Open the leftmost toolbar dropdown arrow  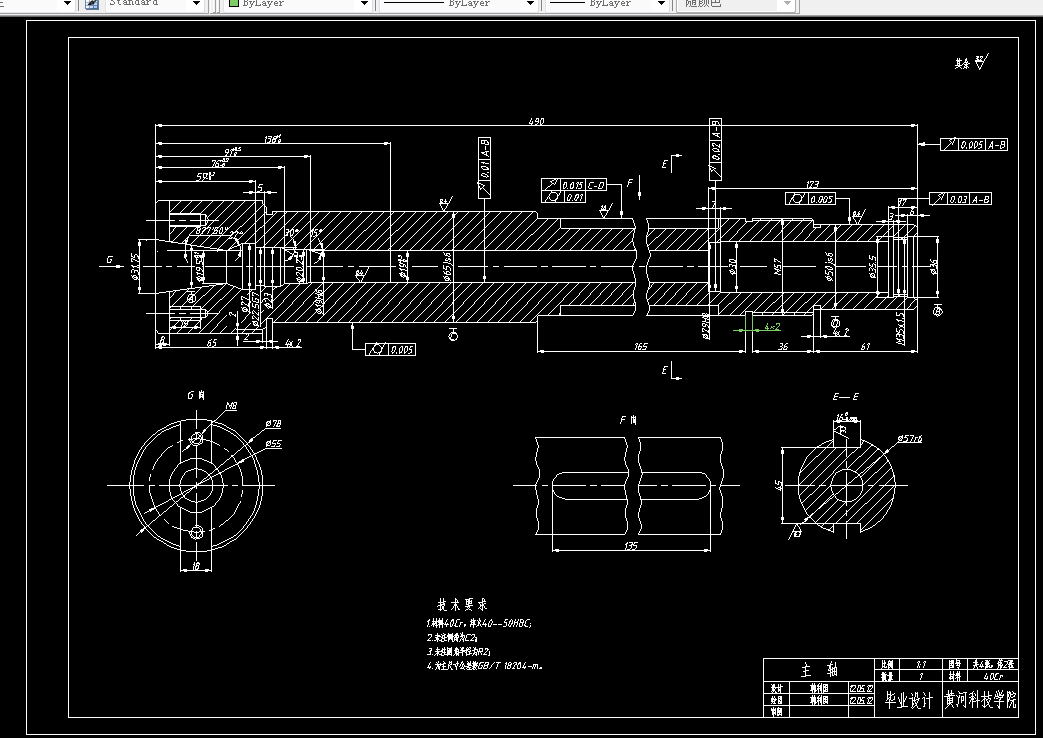[66, 4]
